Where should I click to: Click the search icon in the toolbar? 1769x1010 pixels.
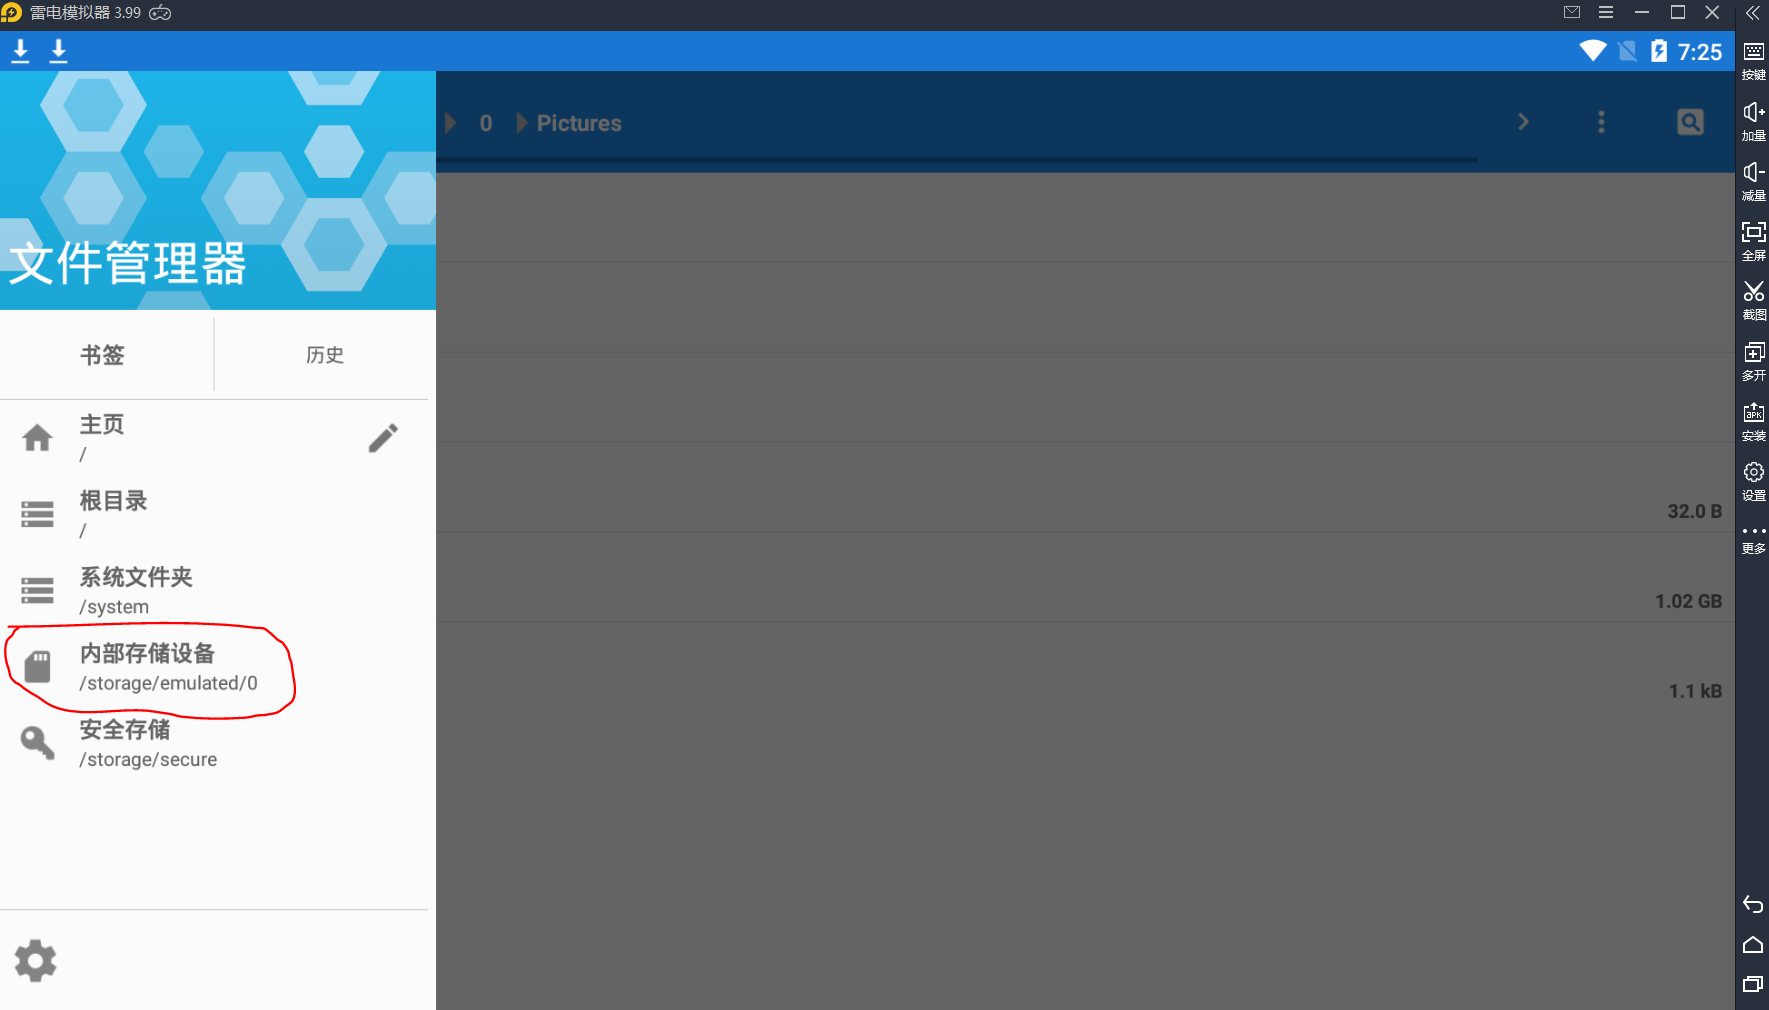[x=1690, y=122]
